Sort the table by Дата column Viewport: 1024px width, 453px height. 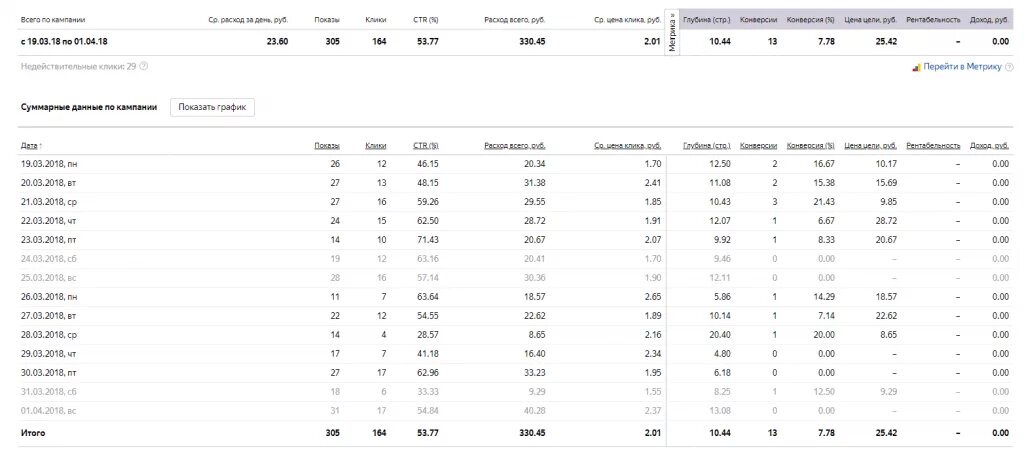(30, 146)
